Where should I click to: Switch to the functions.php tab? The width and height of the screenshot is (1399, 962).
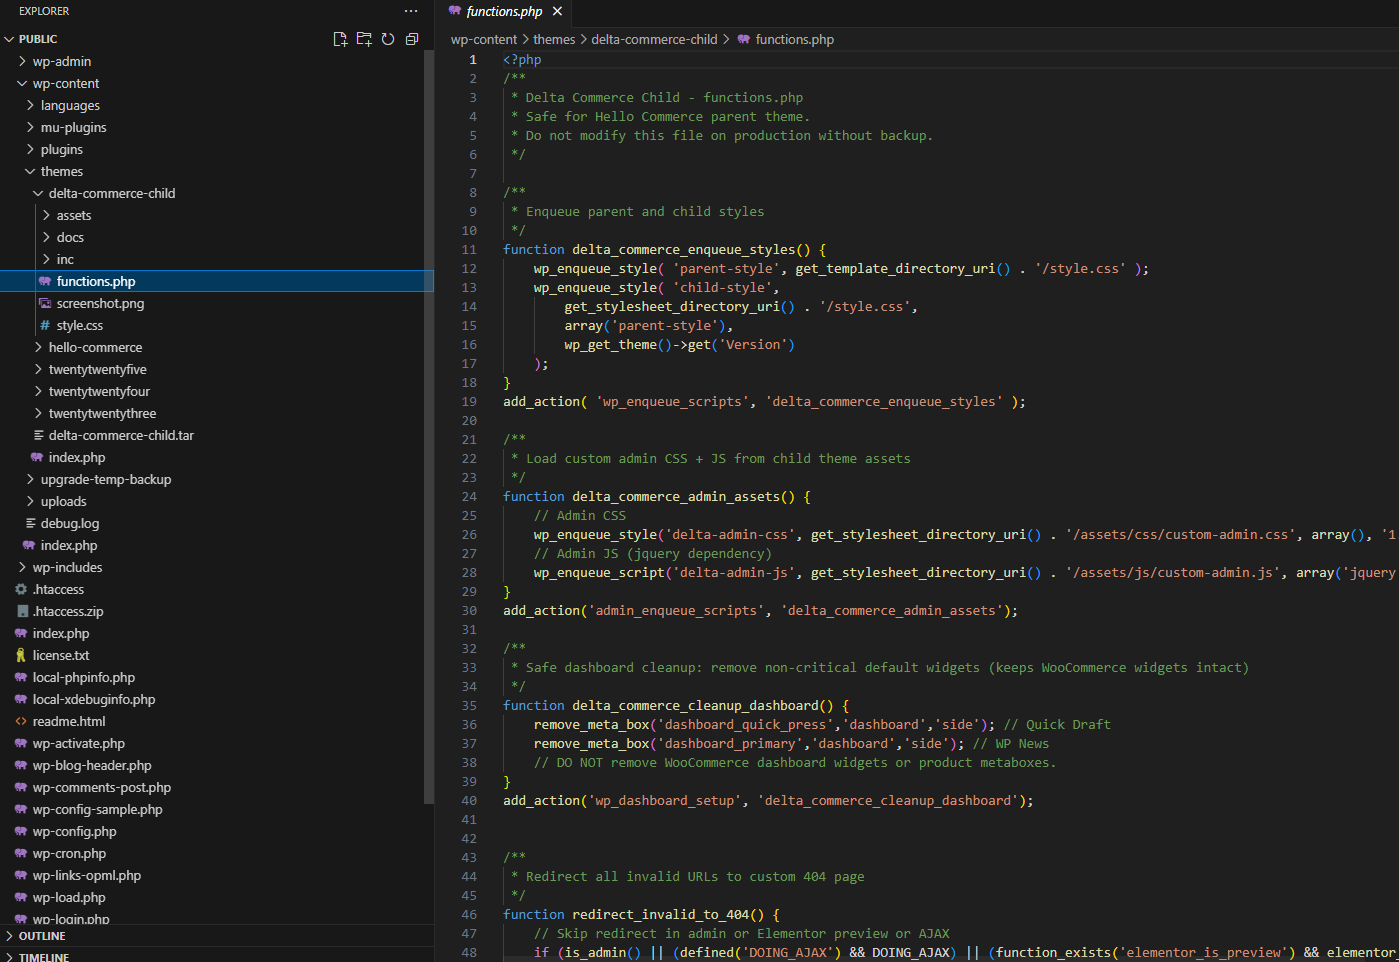tap(503, 11)
